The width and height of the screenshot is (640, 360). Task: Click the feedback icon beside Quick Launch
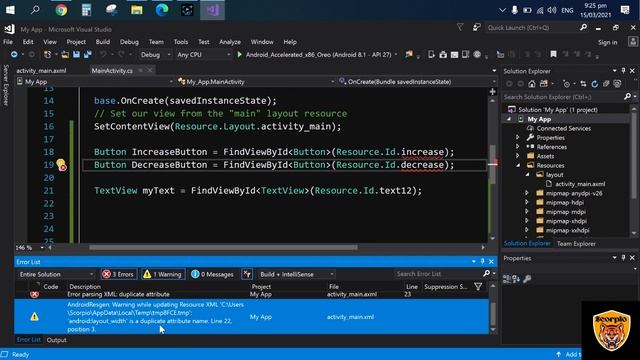(476, 27)
